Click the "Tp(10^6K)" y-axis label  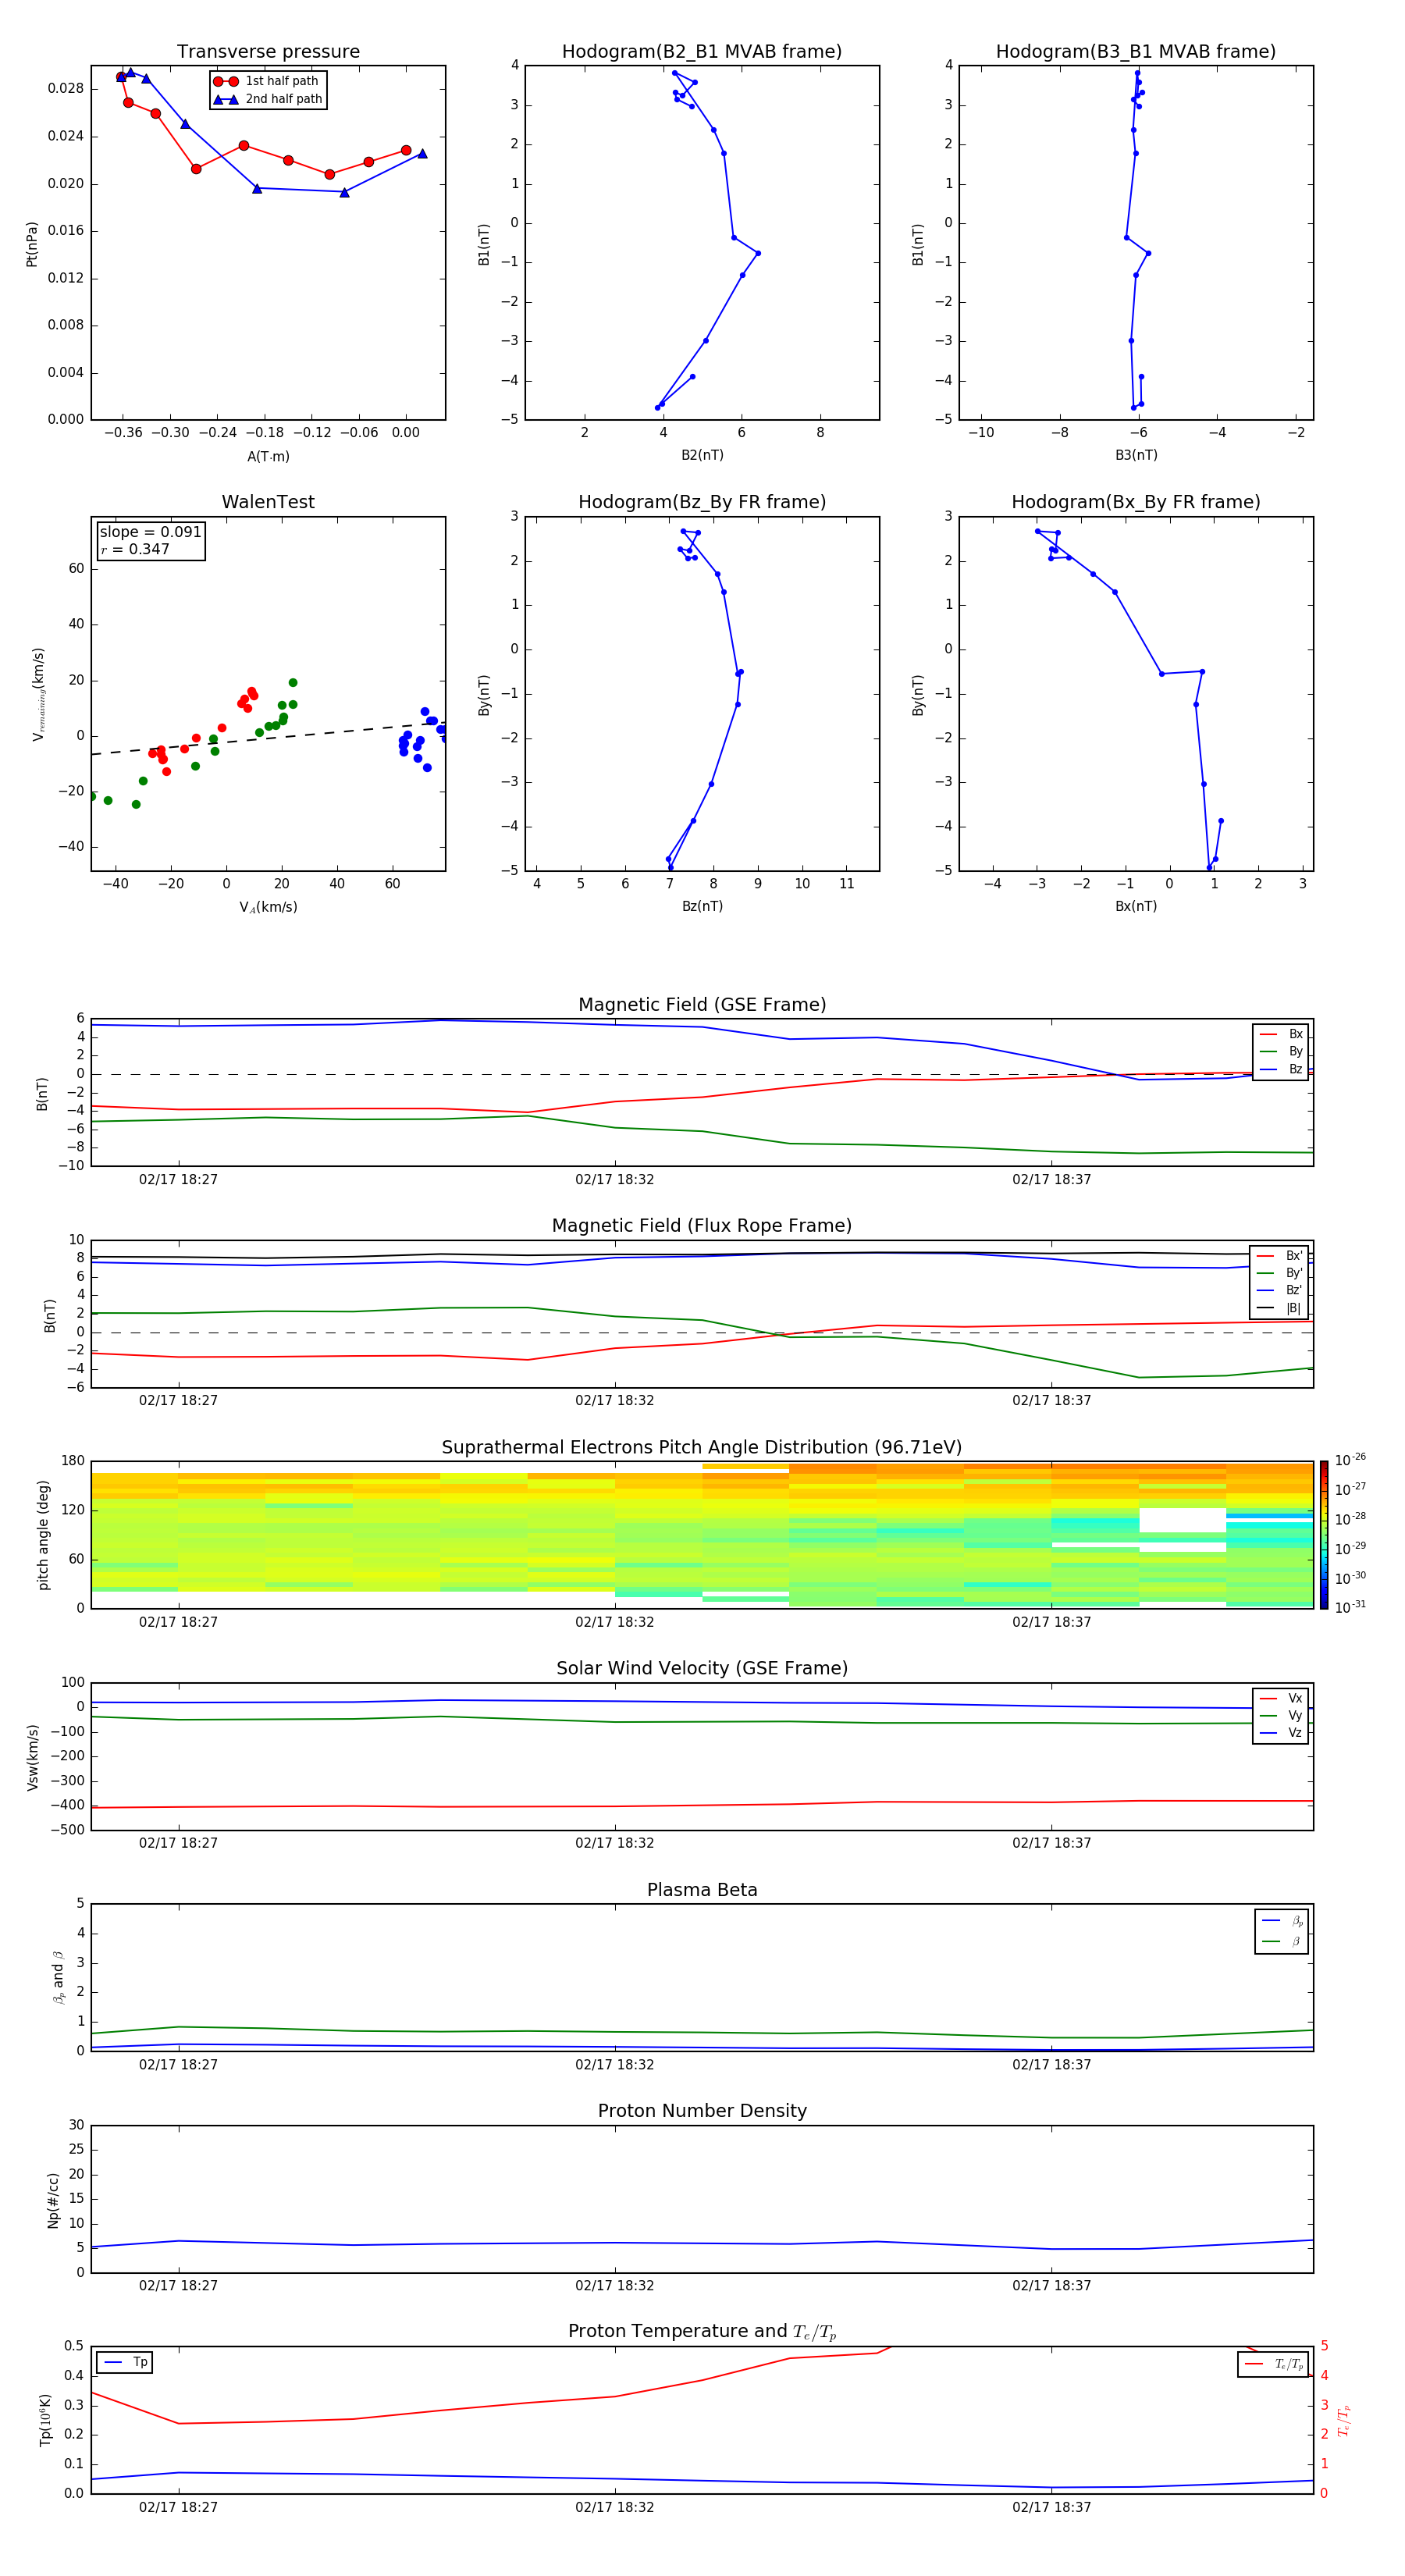pyautogui.click(x=45, y=2420)
